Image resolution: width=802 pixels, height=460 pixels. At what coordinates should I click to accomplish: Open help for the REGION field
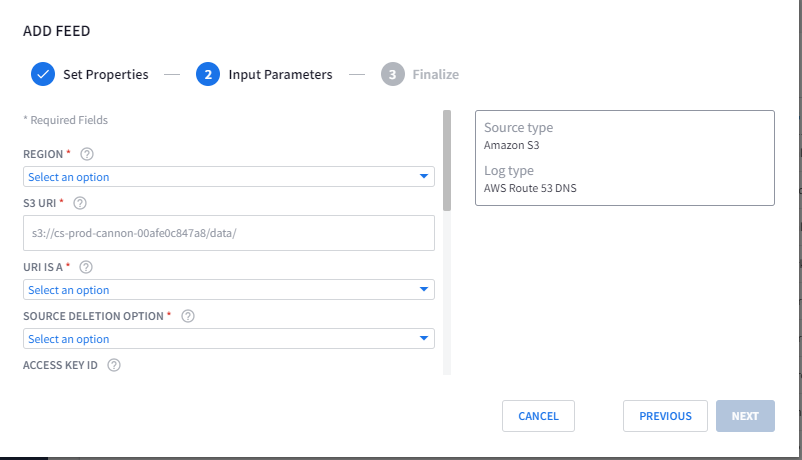[x=87, y=154]
